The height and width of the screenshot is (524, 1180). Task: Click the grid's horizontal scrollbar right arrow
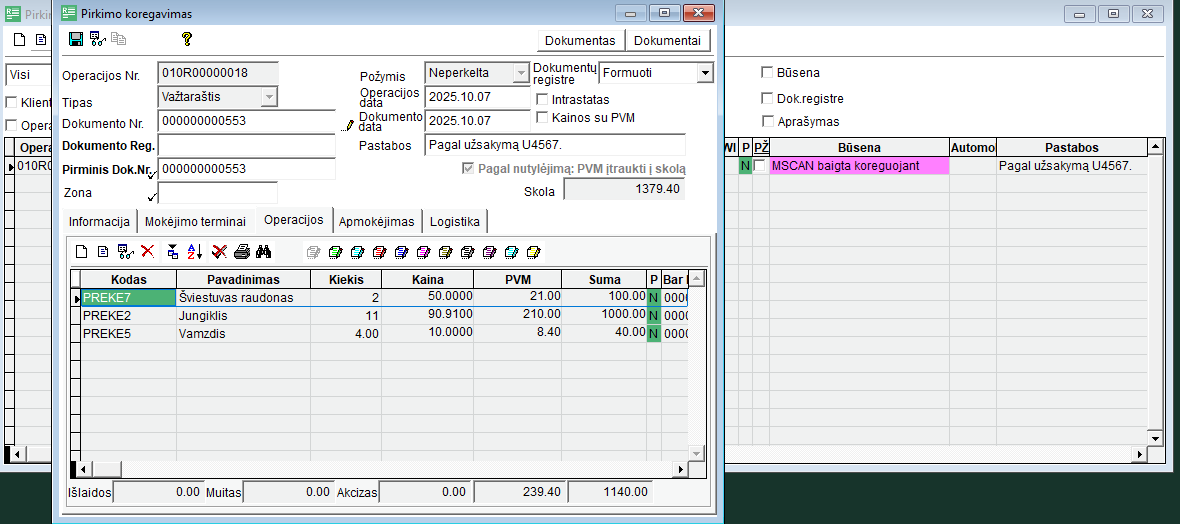coord(682,469)
